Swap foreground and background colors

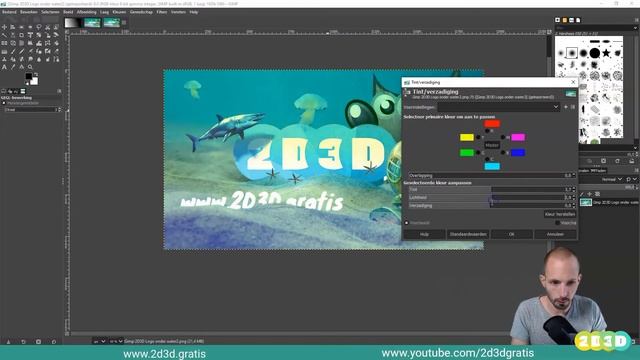36,74
